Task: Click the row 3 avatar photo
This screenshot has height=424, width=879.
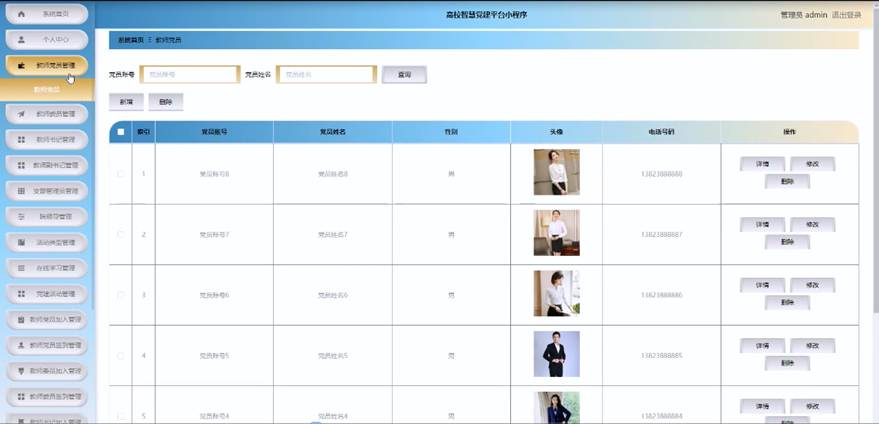Action: pos(557,293)
